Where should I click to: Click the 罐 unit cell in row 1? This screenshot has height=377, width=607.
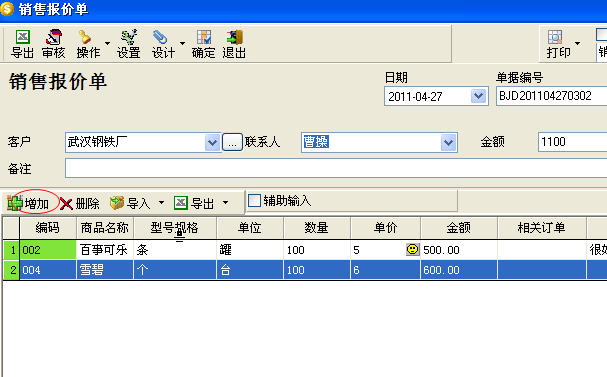(250, 250)
